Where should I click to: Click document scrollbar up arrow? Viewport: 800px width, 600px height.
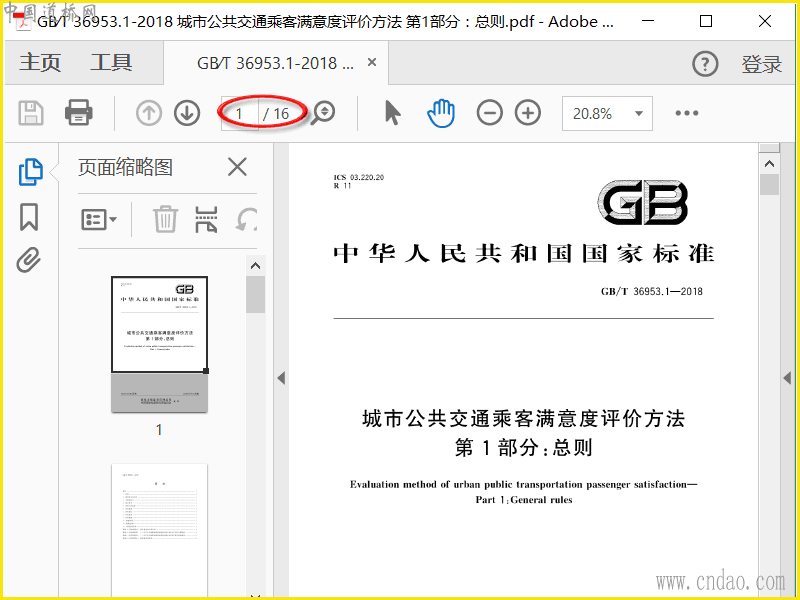point(769,164)
